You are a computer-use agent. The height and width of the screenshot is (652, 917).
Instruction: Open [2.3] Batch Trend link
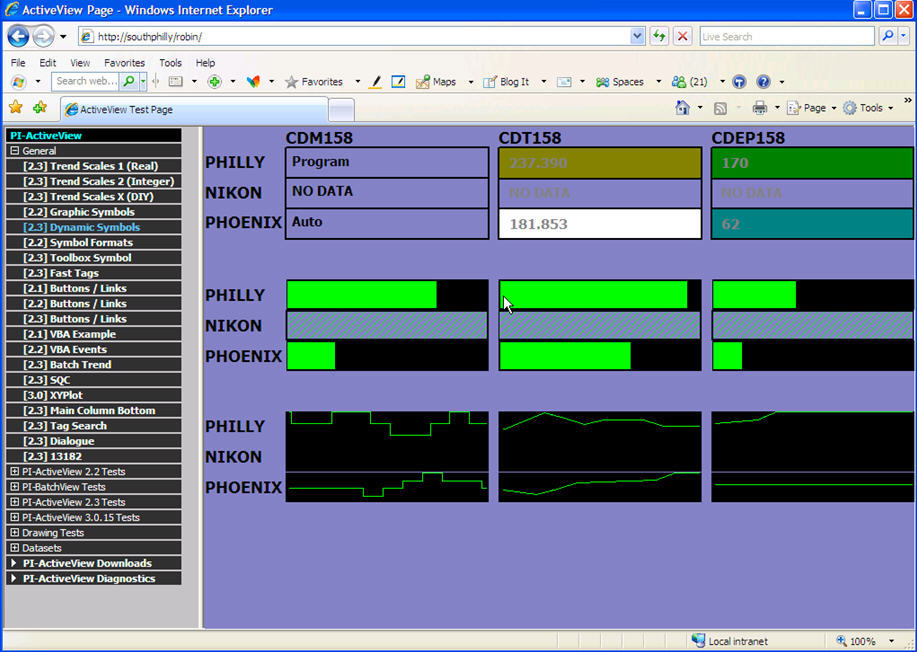(x=67, y=364)
